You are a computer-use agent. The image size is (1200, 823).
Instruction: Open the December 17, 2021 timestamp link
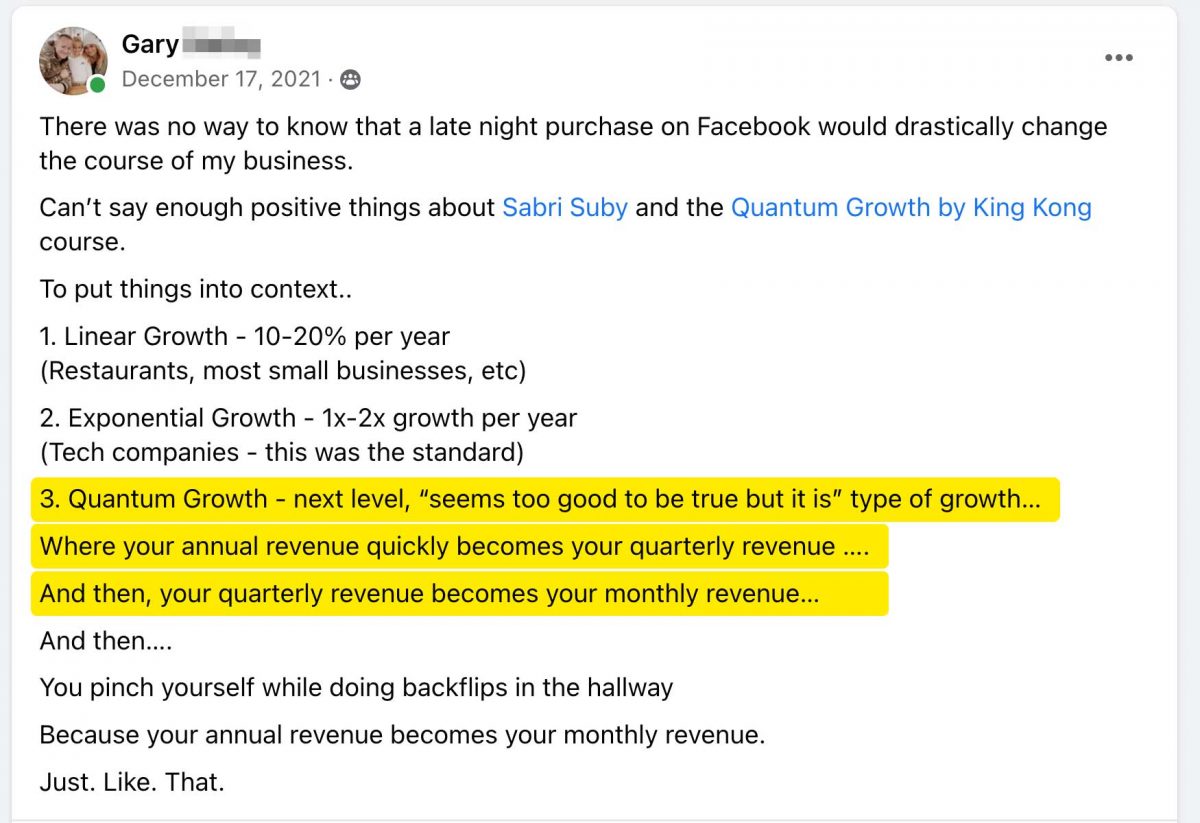tap(221, 80)
